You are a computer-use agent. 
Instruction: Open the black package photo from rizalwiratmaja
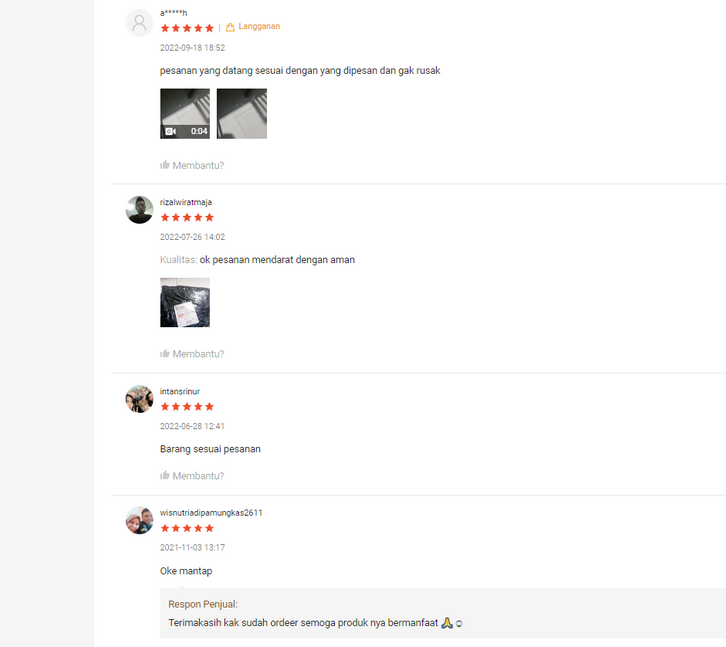coord(185,302)
